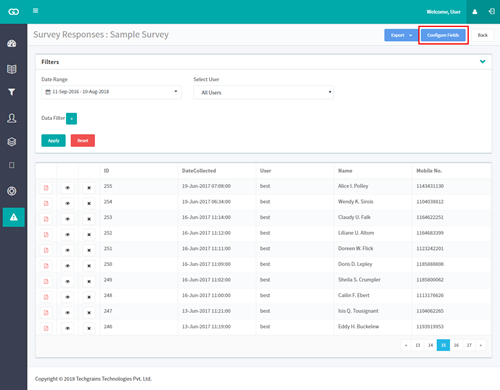View response 253 with the eye icon
Screen dimensions: 500x390
coord(67,219)
